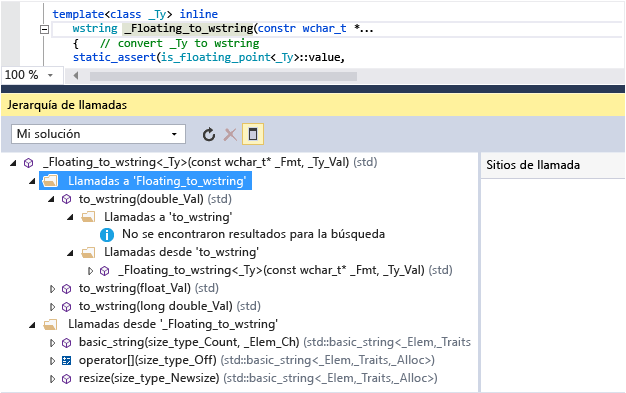Click is_floating_point in the code editor
This screenshot has width=626, height=393.
point(216,57)
